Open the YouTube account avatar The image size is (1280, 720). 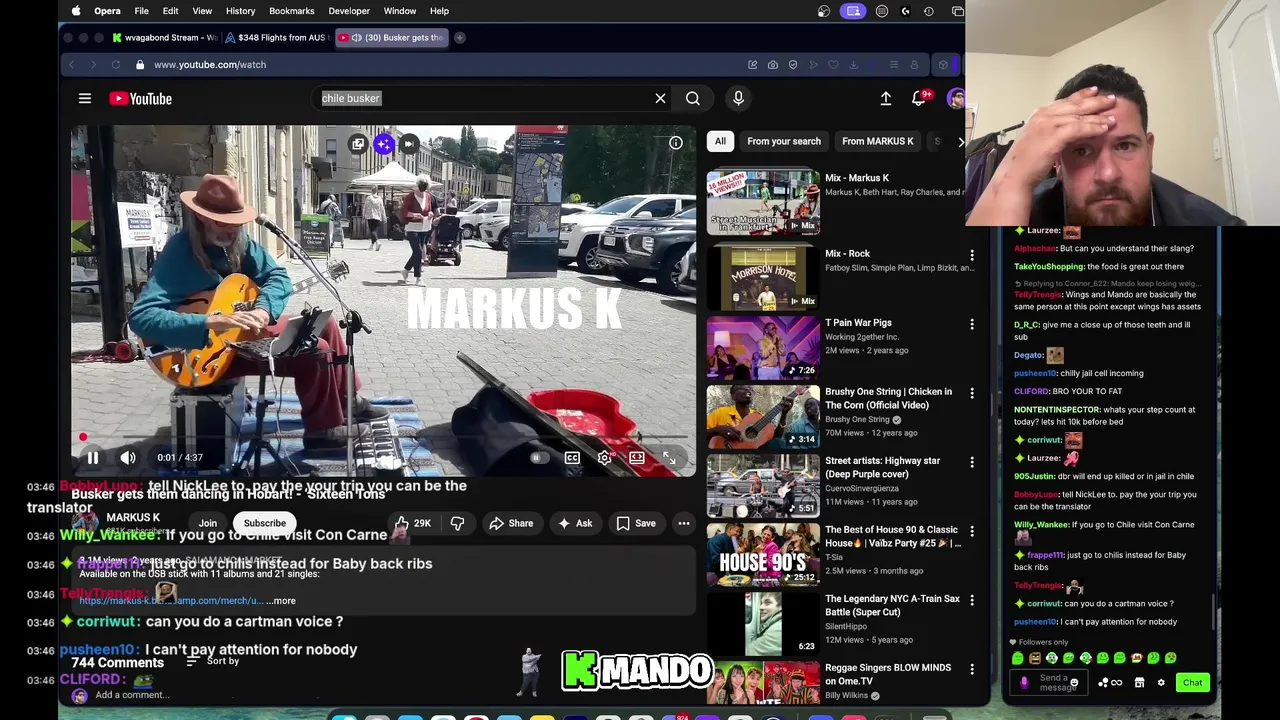pyautogui.click(x=955, y=98)
